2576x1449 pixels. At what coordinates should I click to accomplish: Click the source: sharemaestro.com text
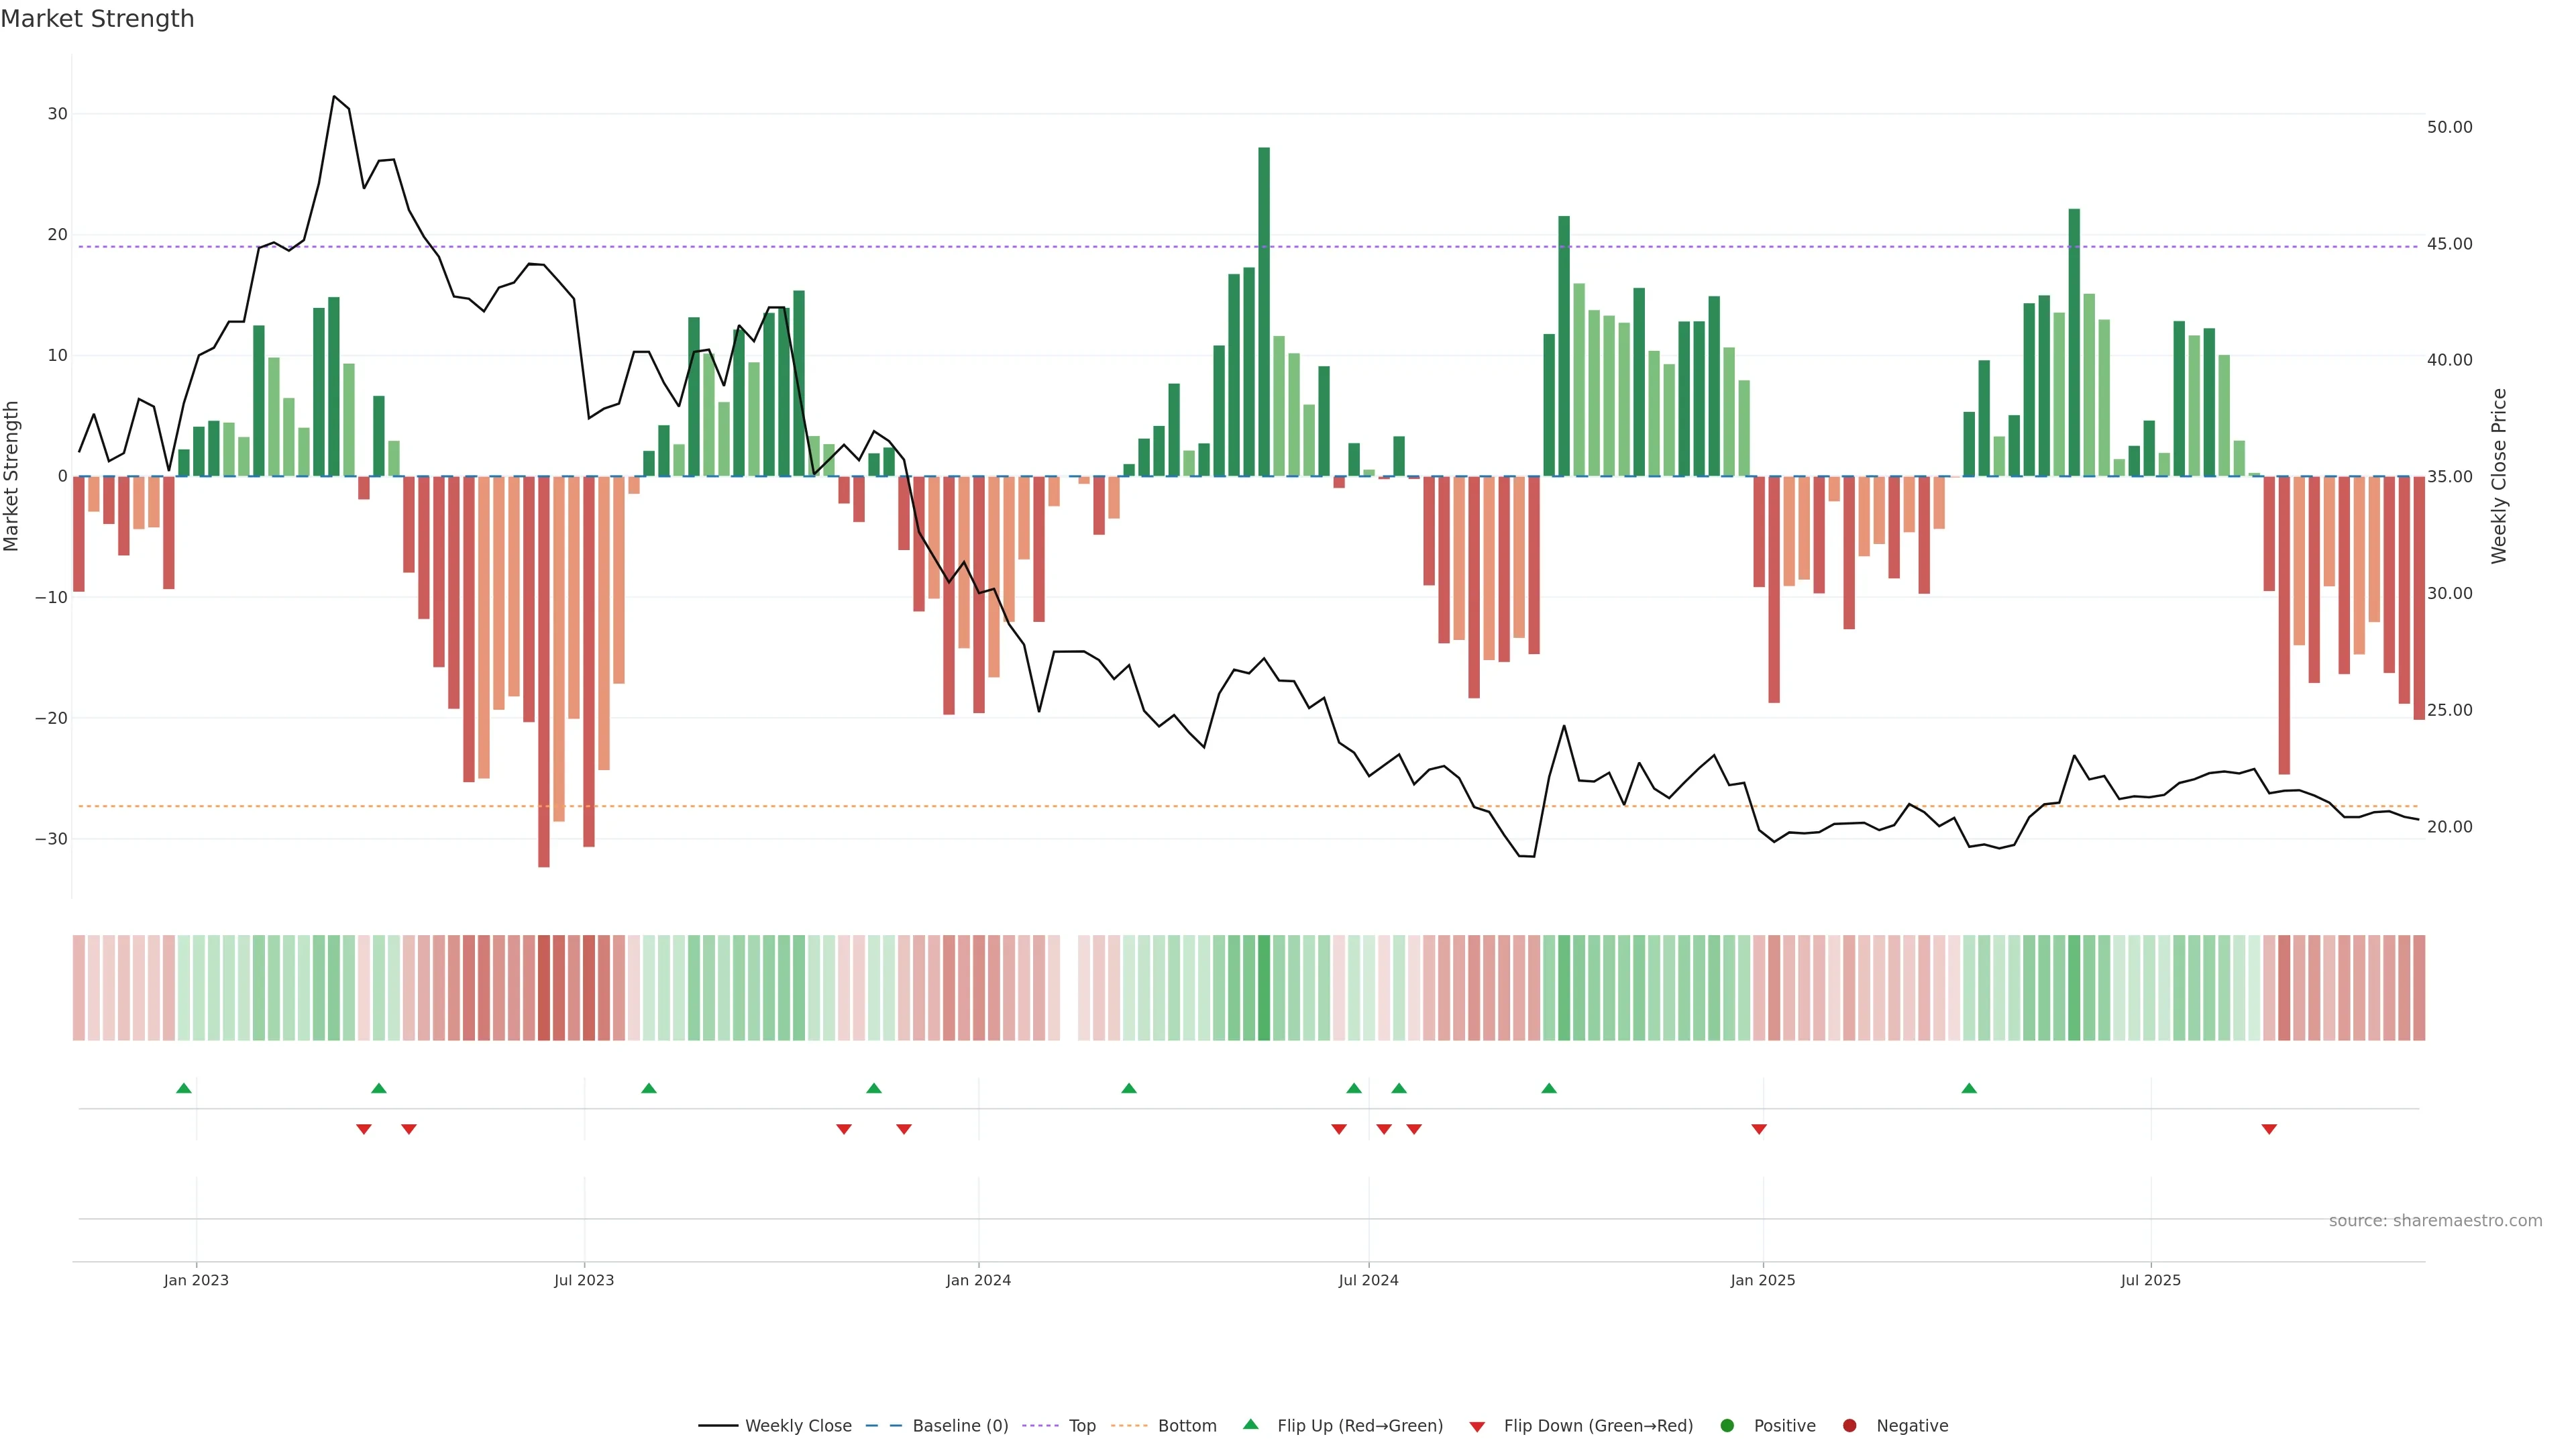click(2435, 1221)
